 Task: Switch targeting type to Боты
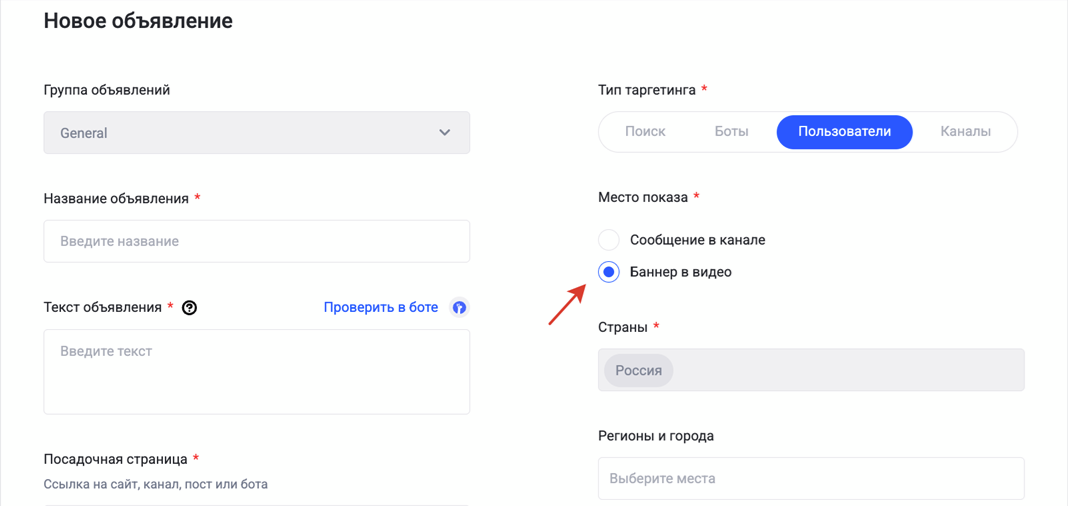[732, 131]
